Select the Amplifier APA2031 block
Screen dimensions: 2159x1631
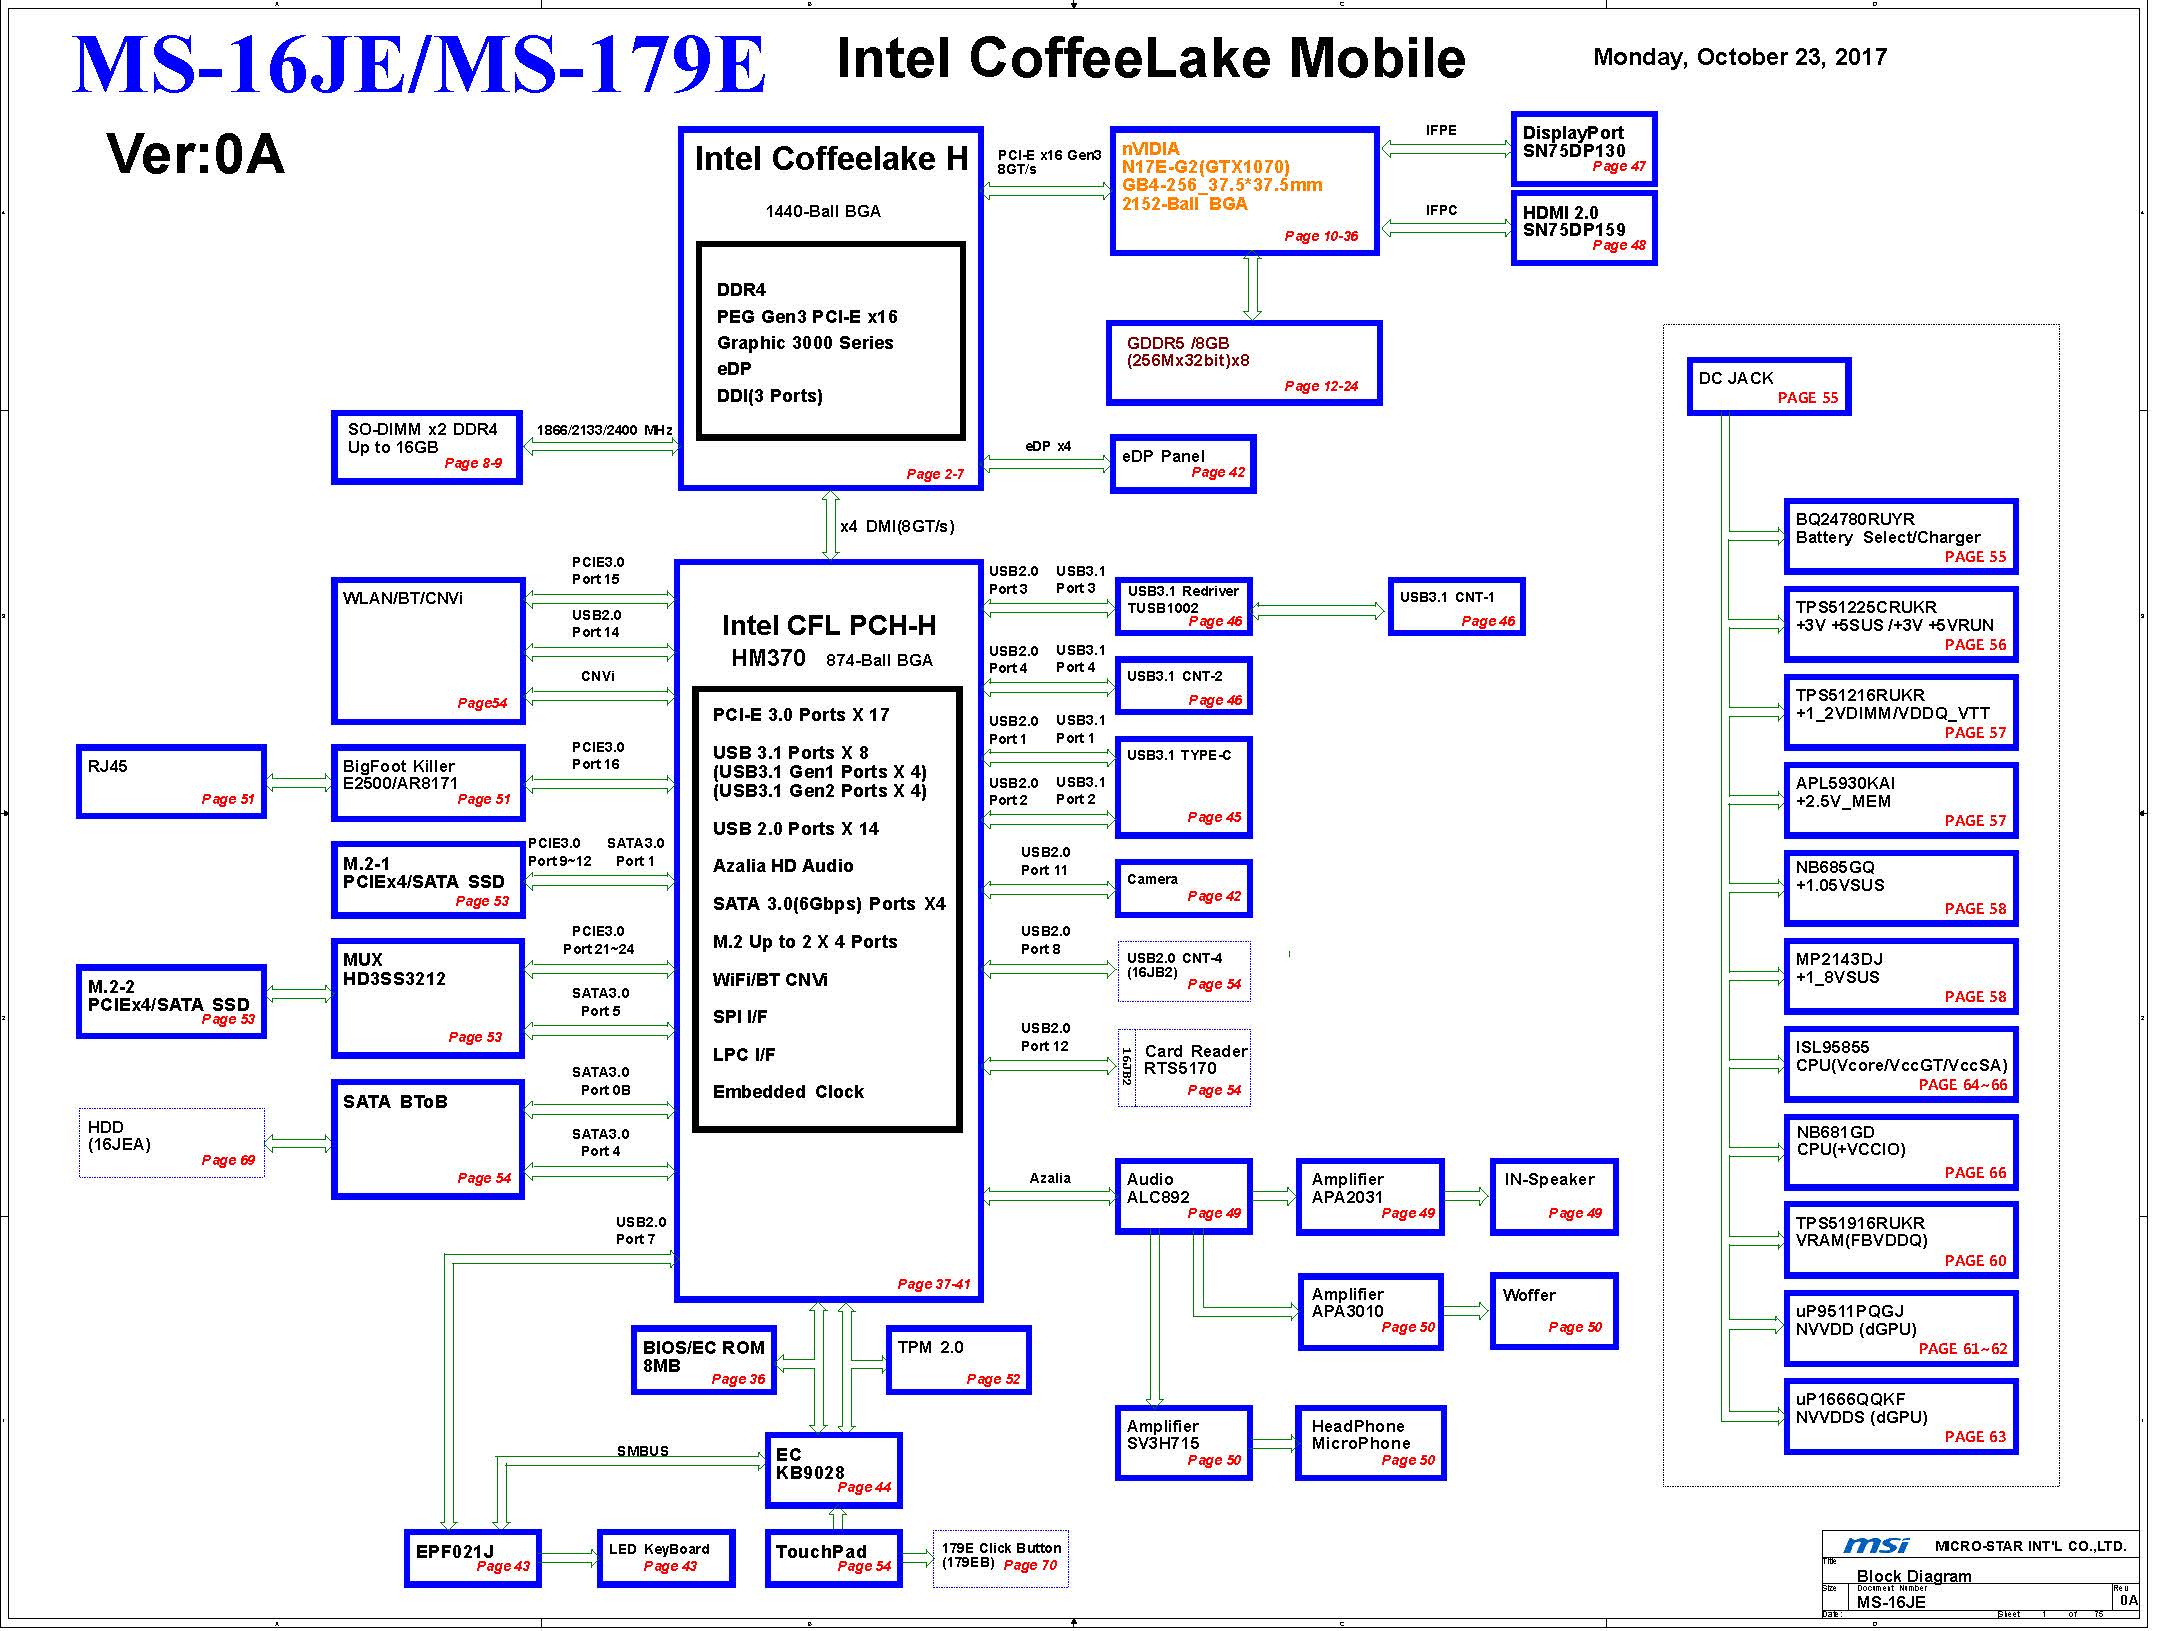pyautogui.click(x=1370, y=1197)
